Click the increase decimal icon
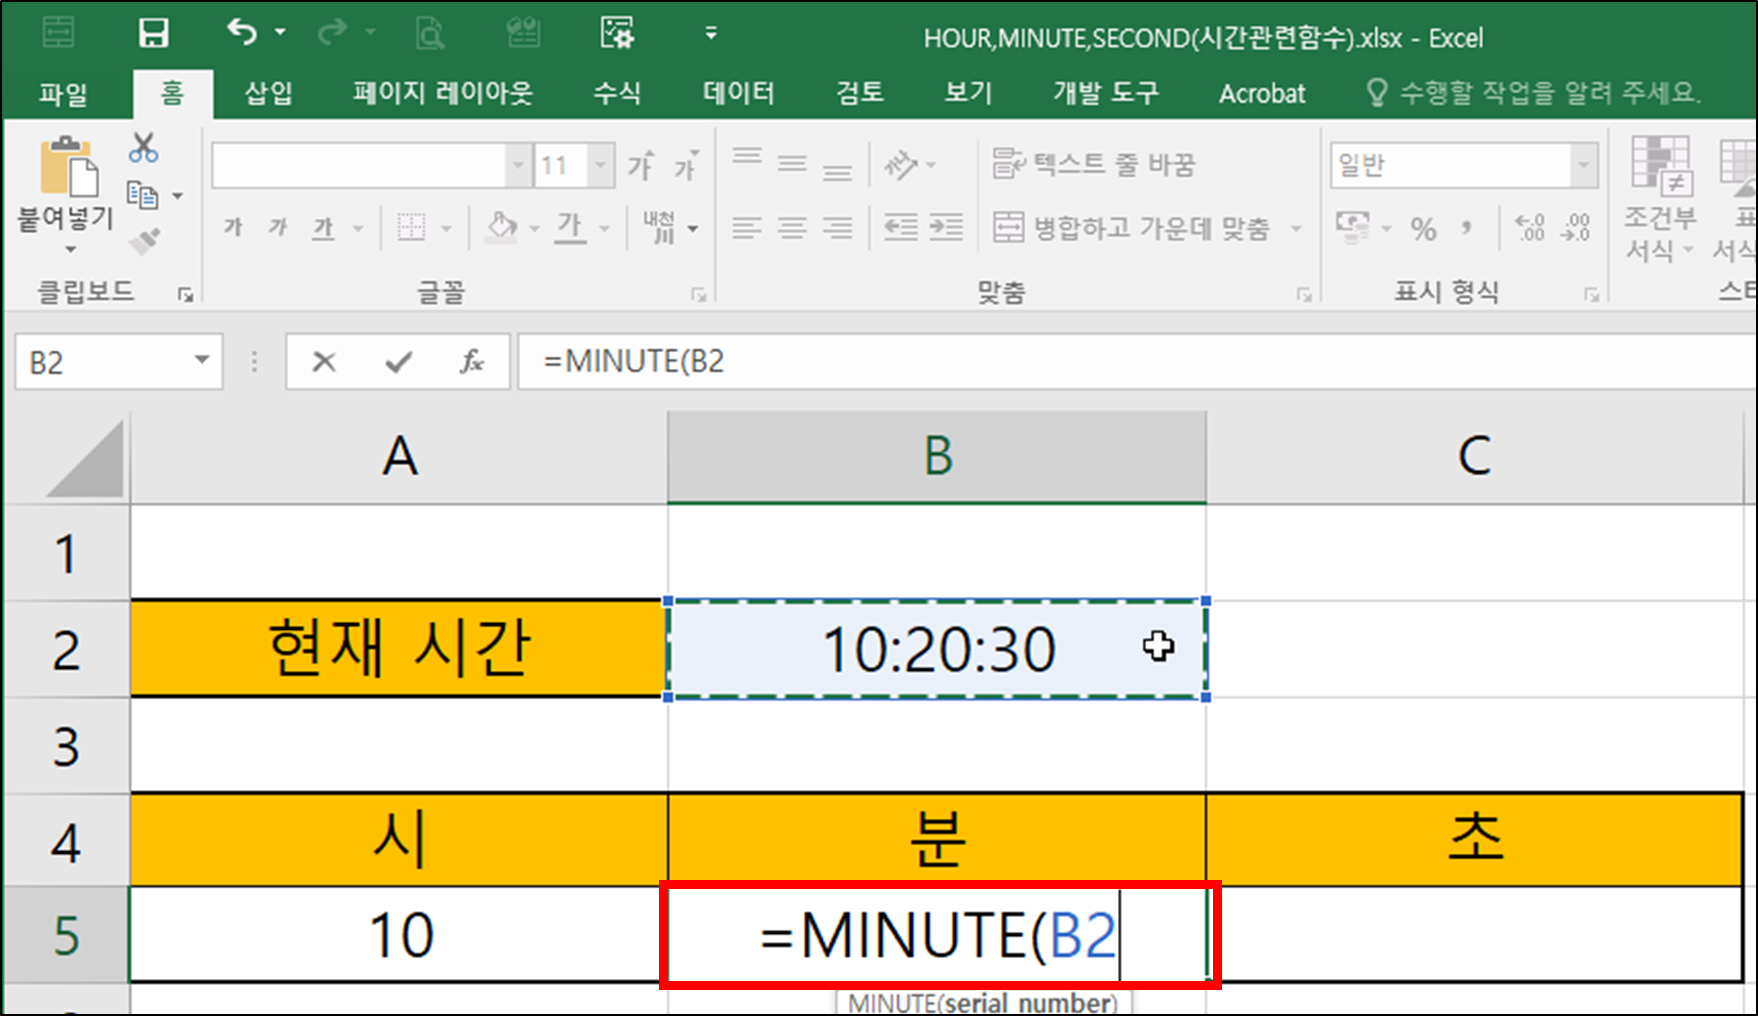Screen dimensions: 1758x1016 1530,228
